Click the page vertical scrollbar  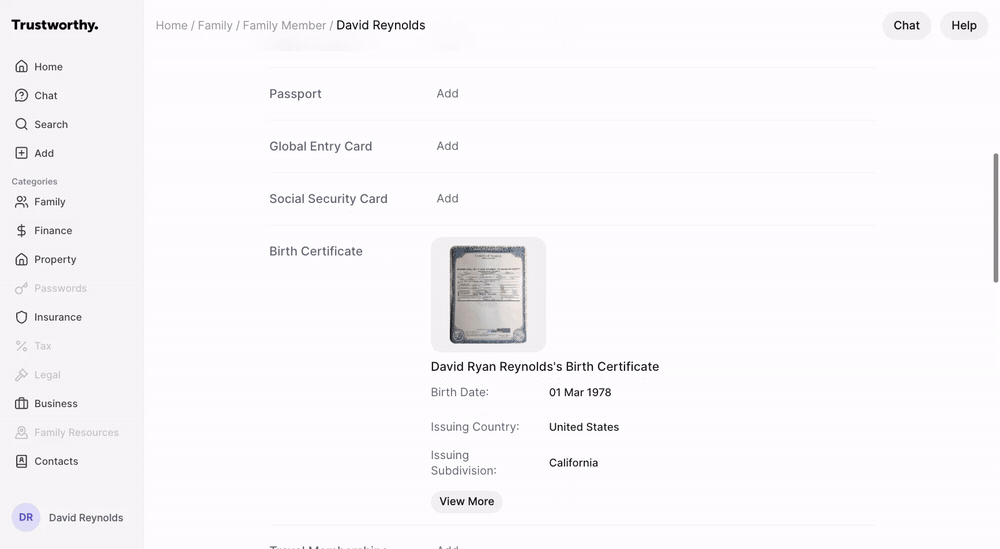click(995, 217)
